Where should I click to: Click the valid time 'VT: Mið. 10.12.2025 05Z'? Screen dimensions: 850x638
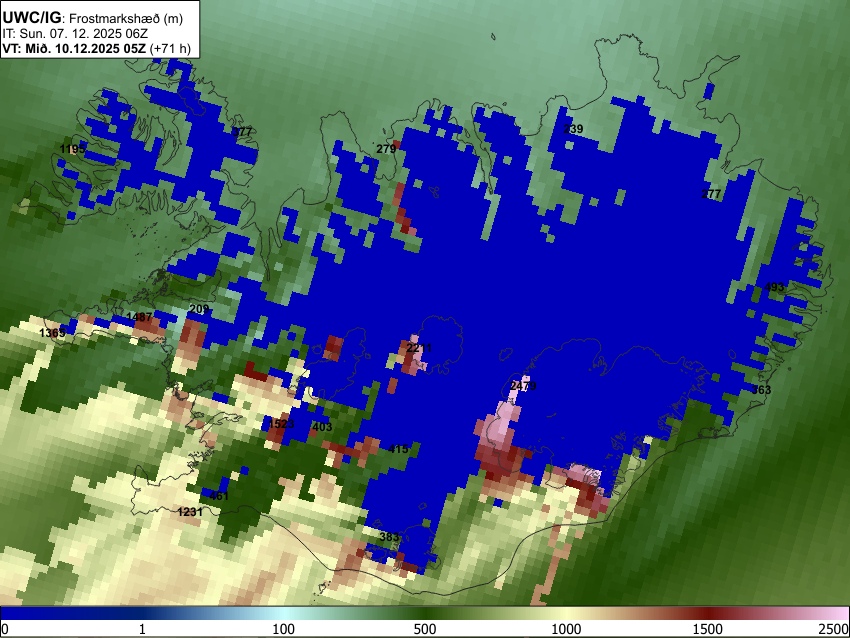[x=74, y=48]
